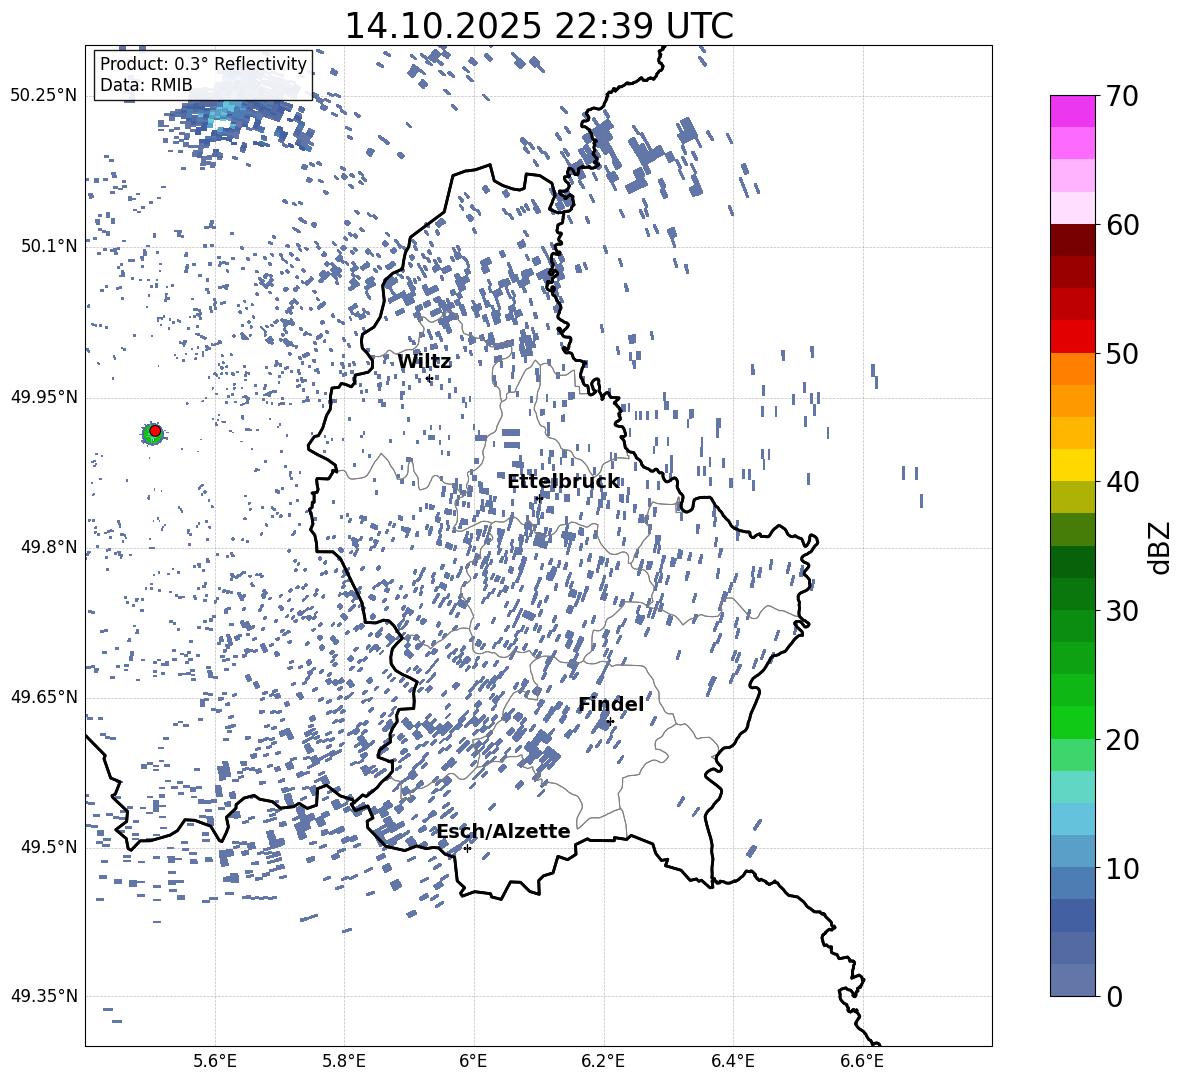This screenshot has width=1184, height=1081.
Task: Click the Findel city label
Action: pyautogui.click(x=611, y=704)
